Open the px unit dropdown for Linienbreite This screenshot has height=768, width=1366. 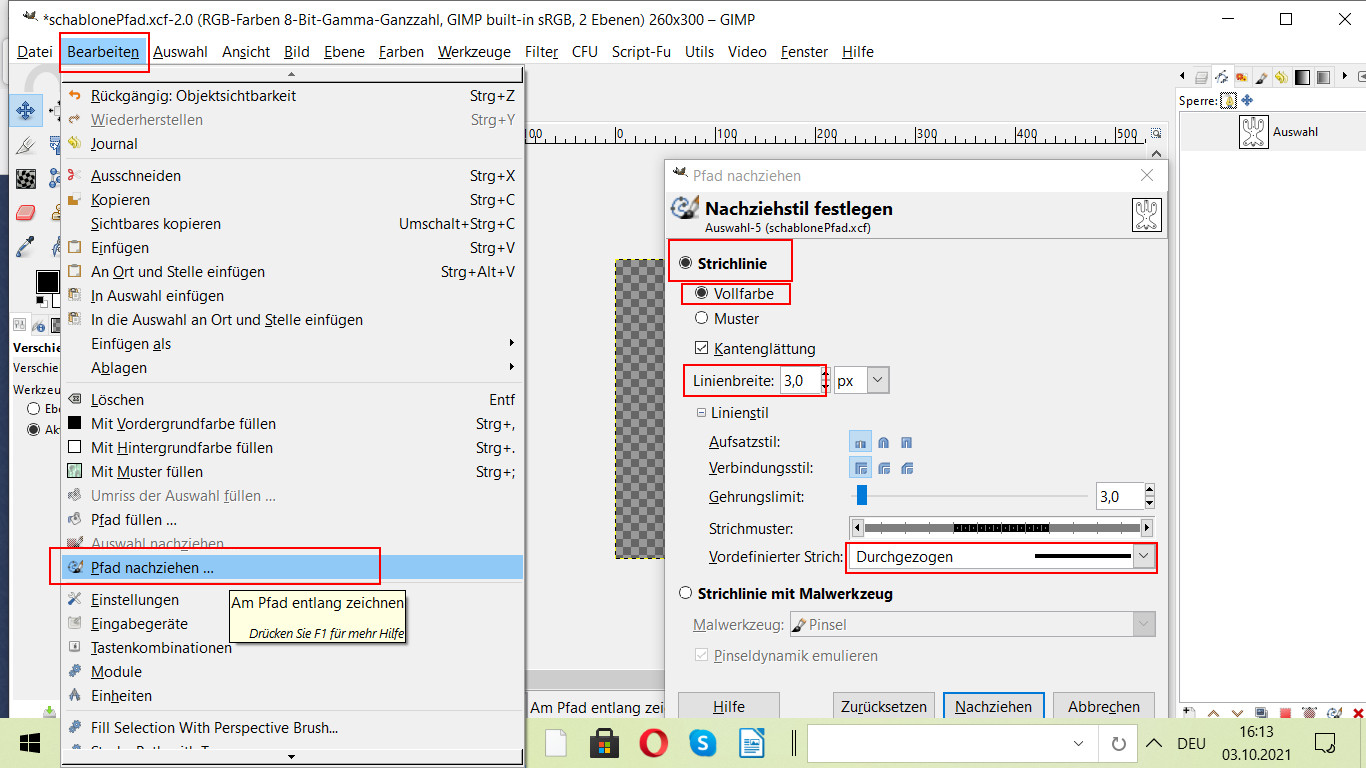[x=862, y=380]
